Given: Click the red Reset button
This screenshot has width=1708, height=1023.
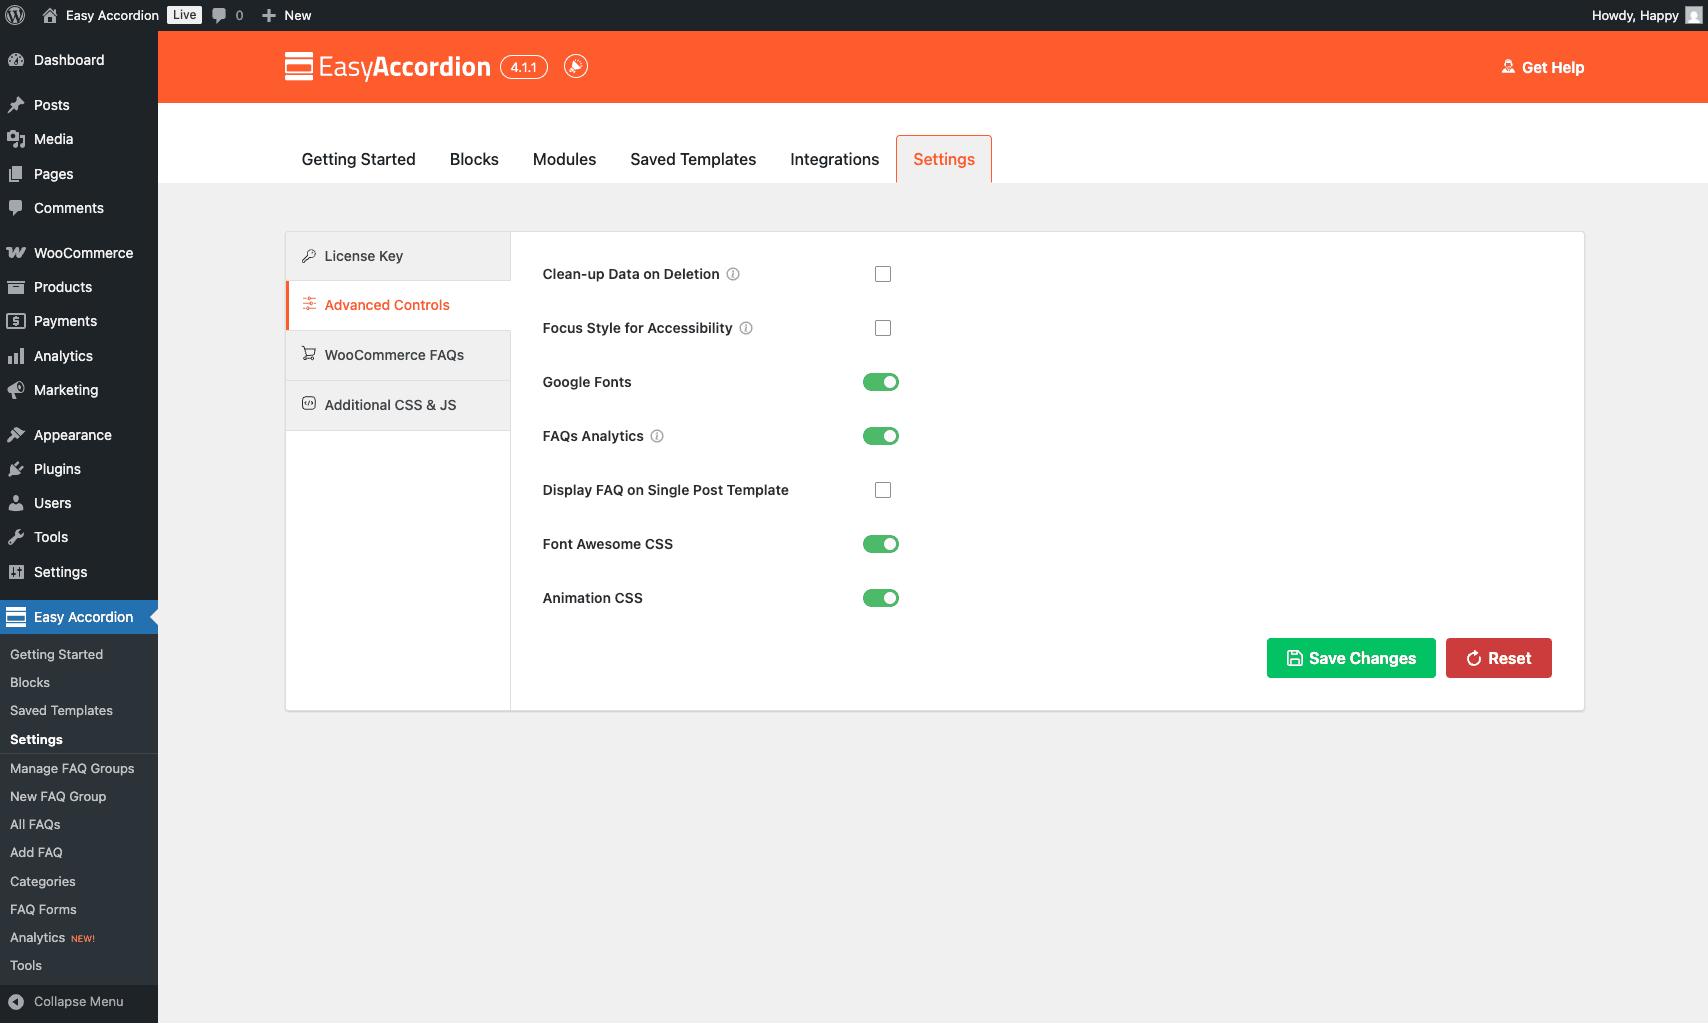Looking at the screenshot, I should click(1499, 658).
